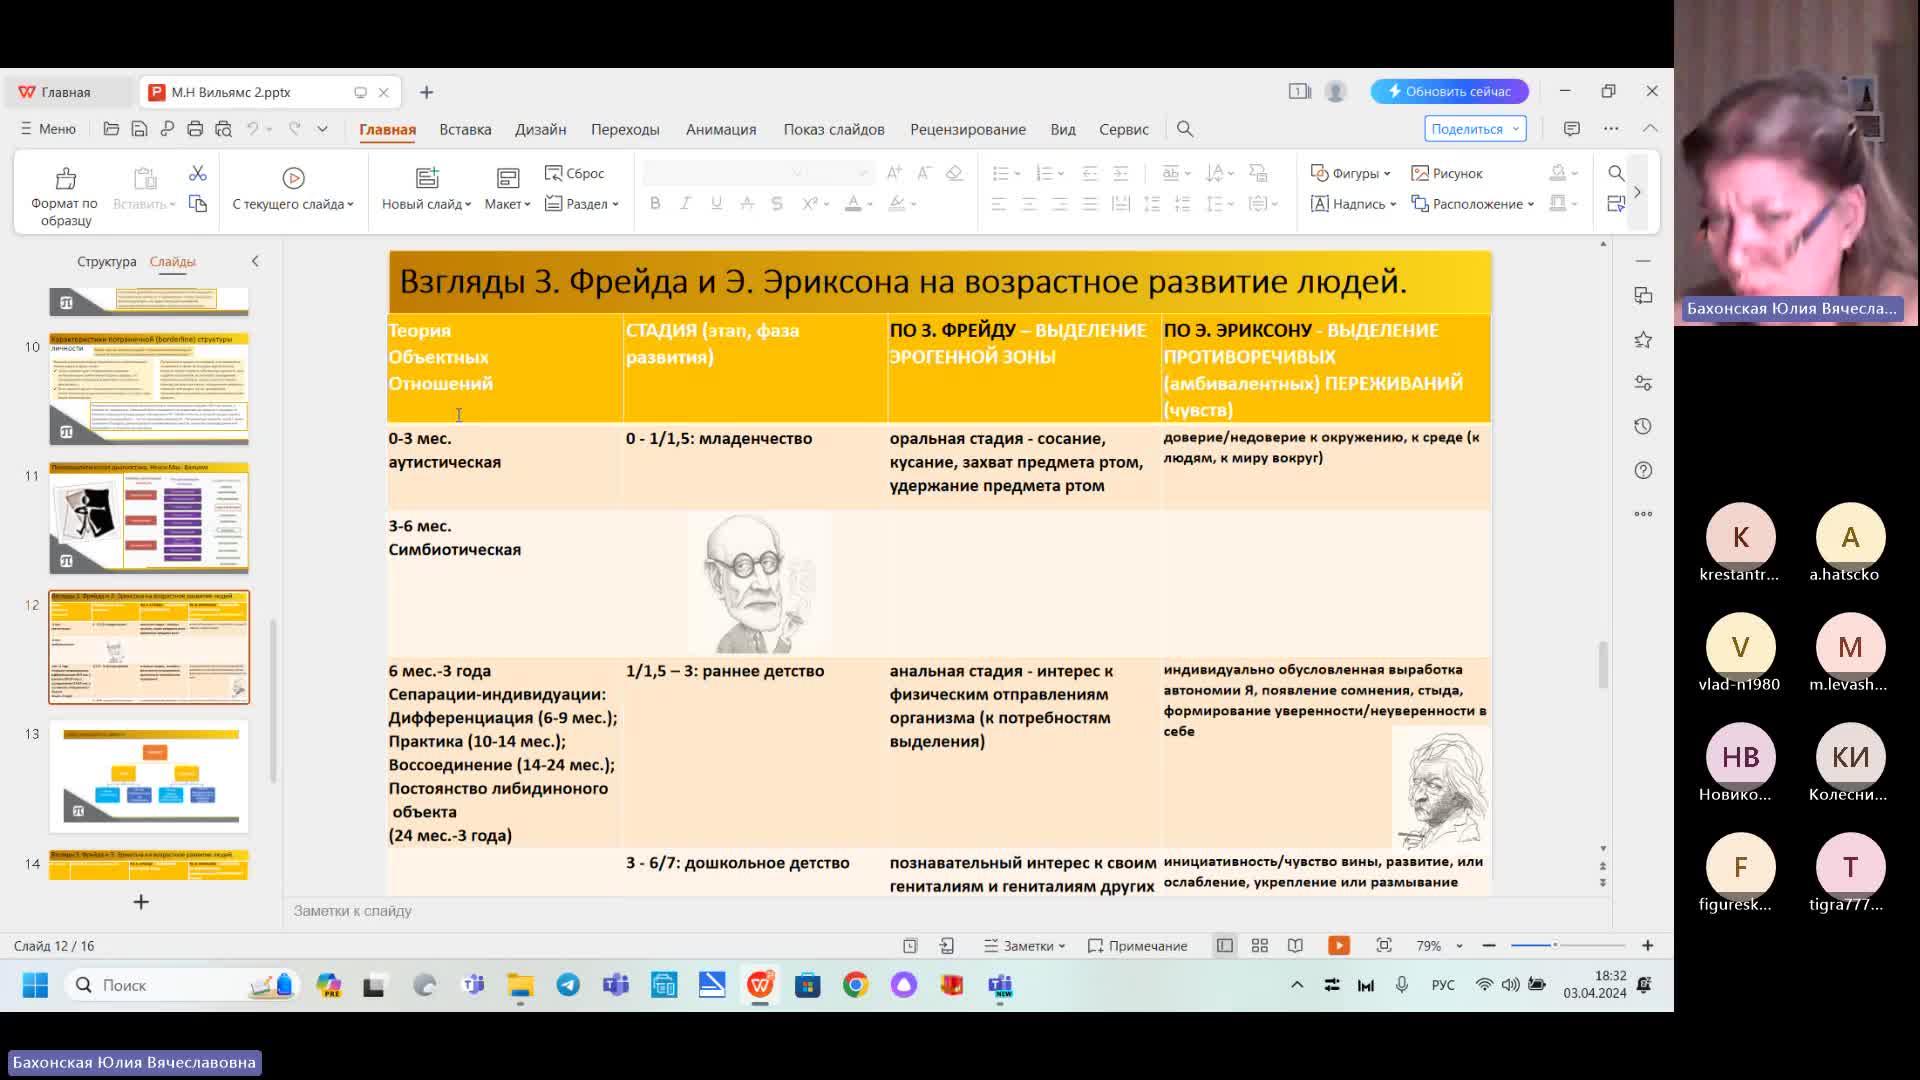Select slide 11 thumbnail
The height and width of the screenshot is (1080, 1920).
coord(149,518)
